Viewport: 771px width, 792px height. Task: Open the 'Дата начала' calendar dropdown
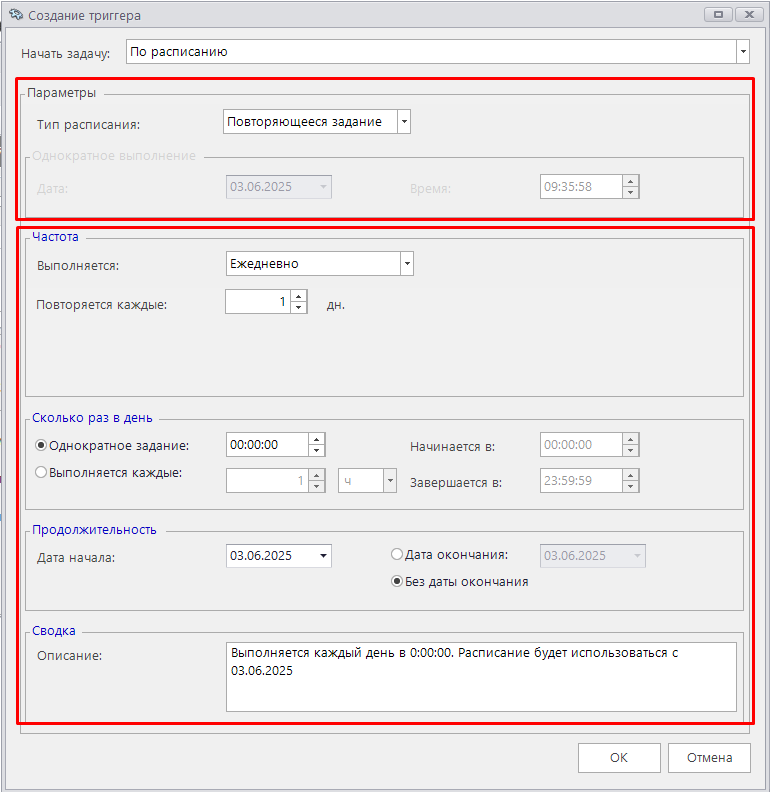coord(323,556)
